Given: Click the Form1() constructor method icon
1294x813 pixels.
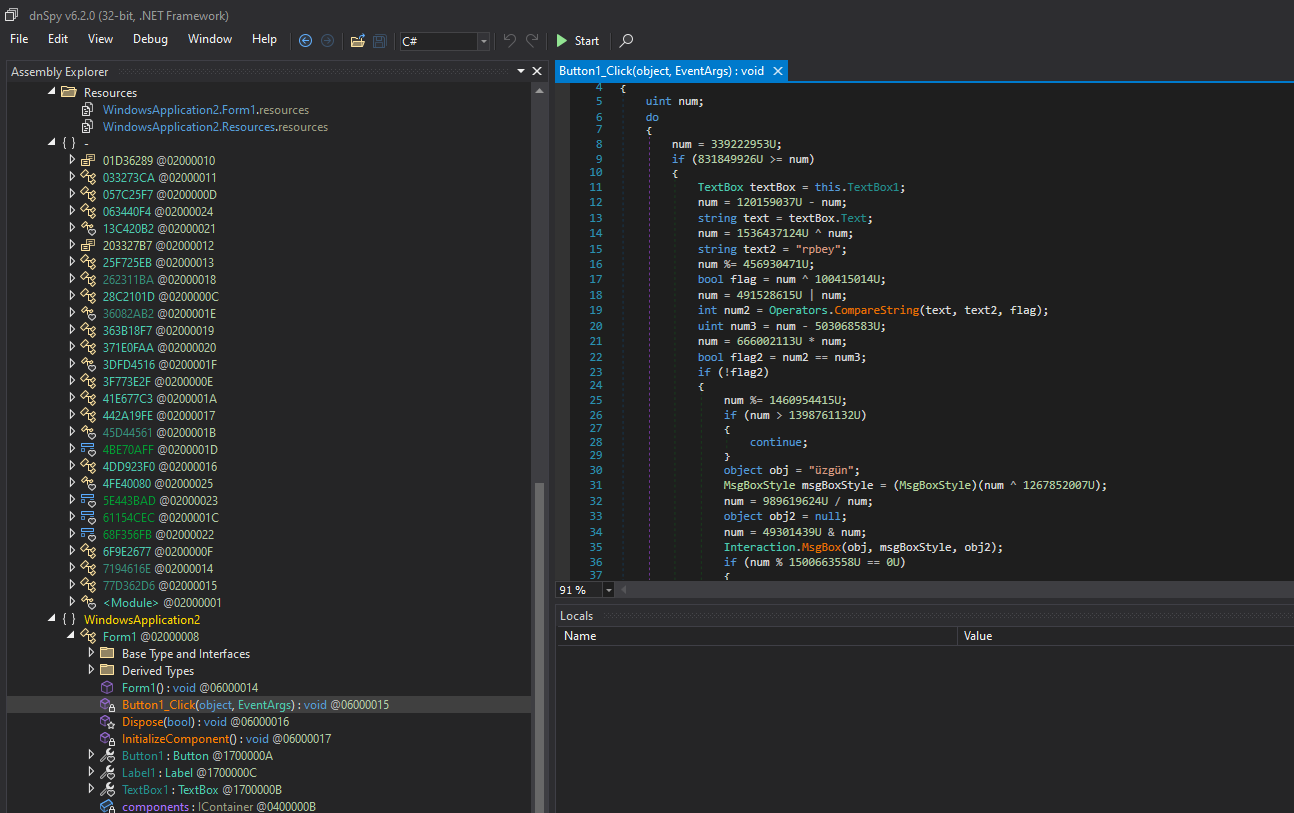Looking at the screenshot, I should pos(107,687).
